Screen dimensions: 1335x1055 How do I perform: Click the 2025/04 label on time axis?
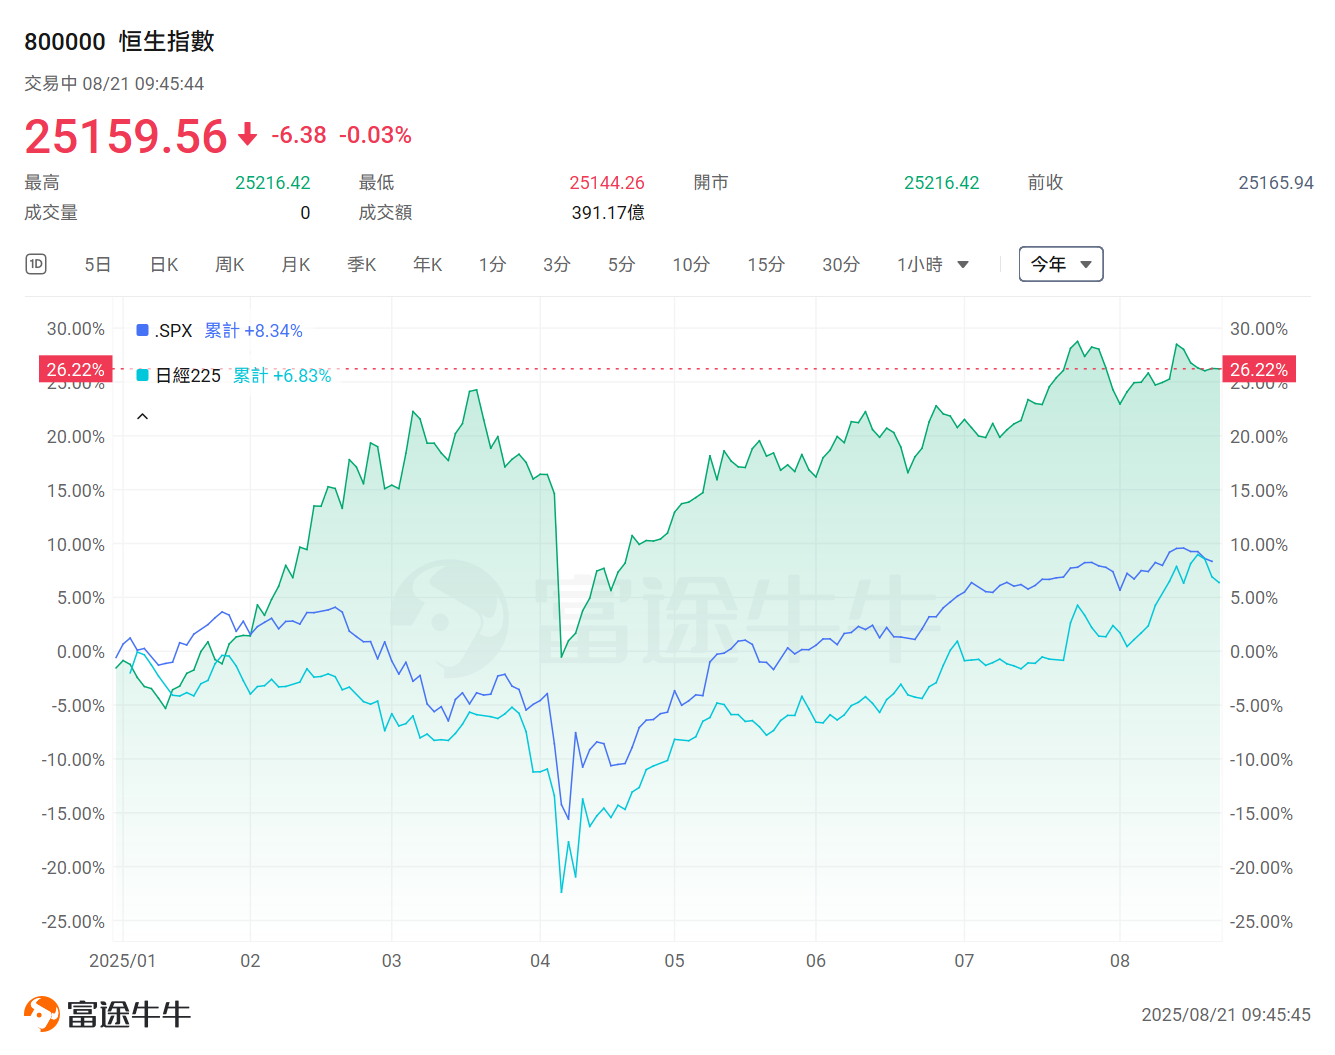pyautogui.click(x=541, y=961)
